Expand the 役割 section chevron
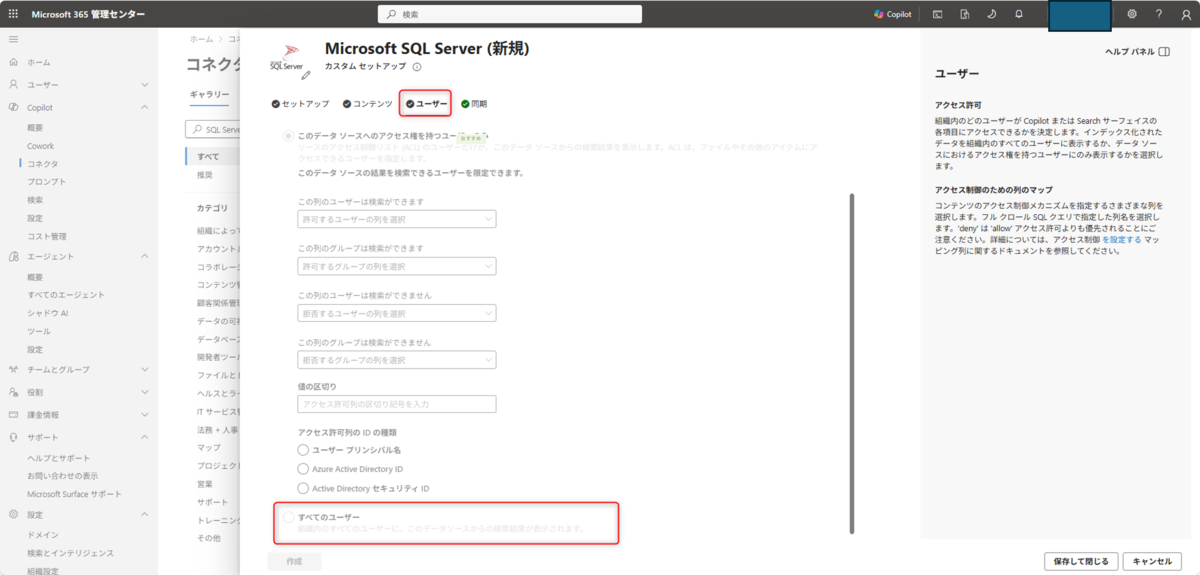 tap(145, 392)
